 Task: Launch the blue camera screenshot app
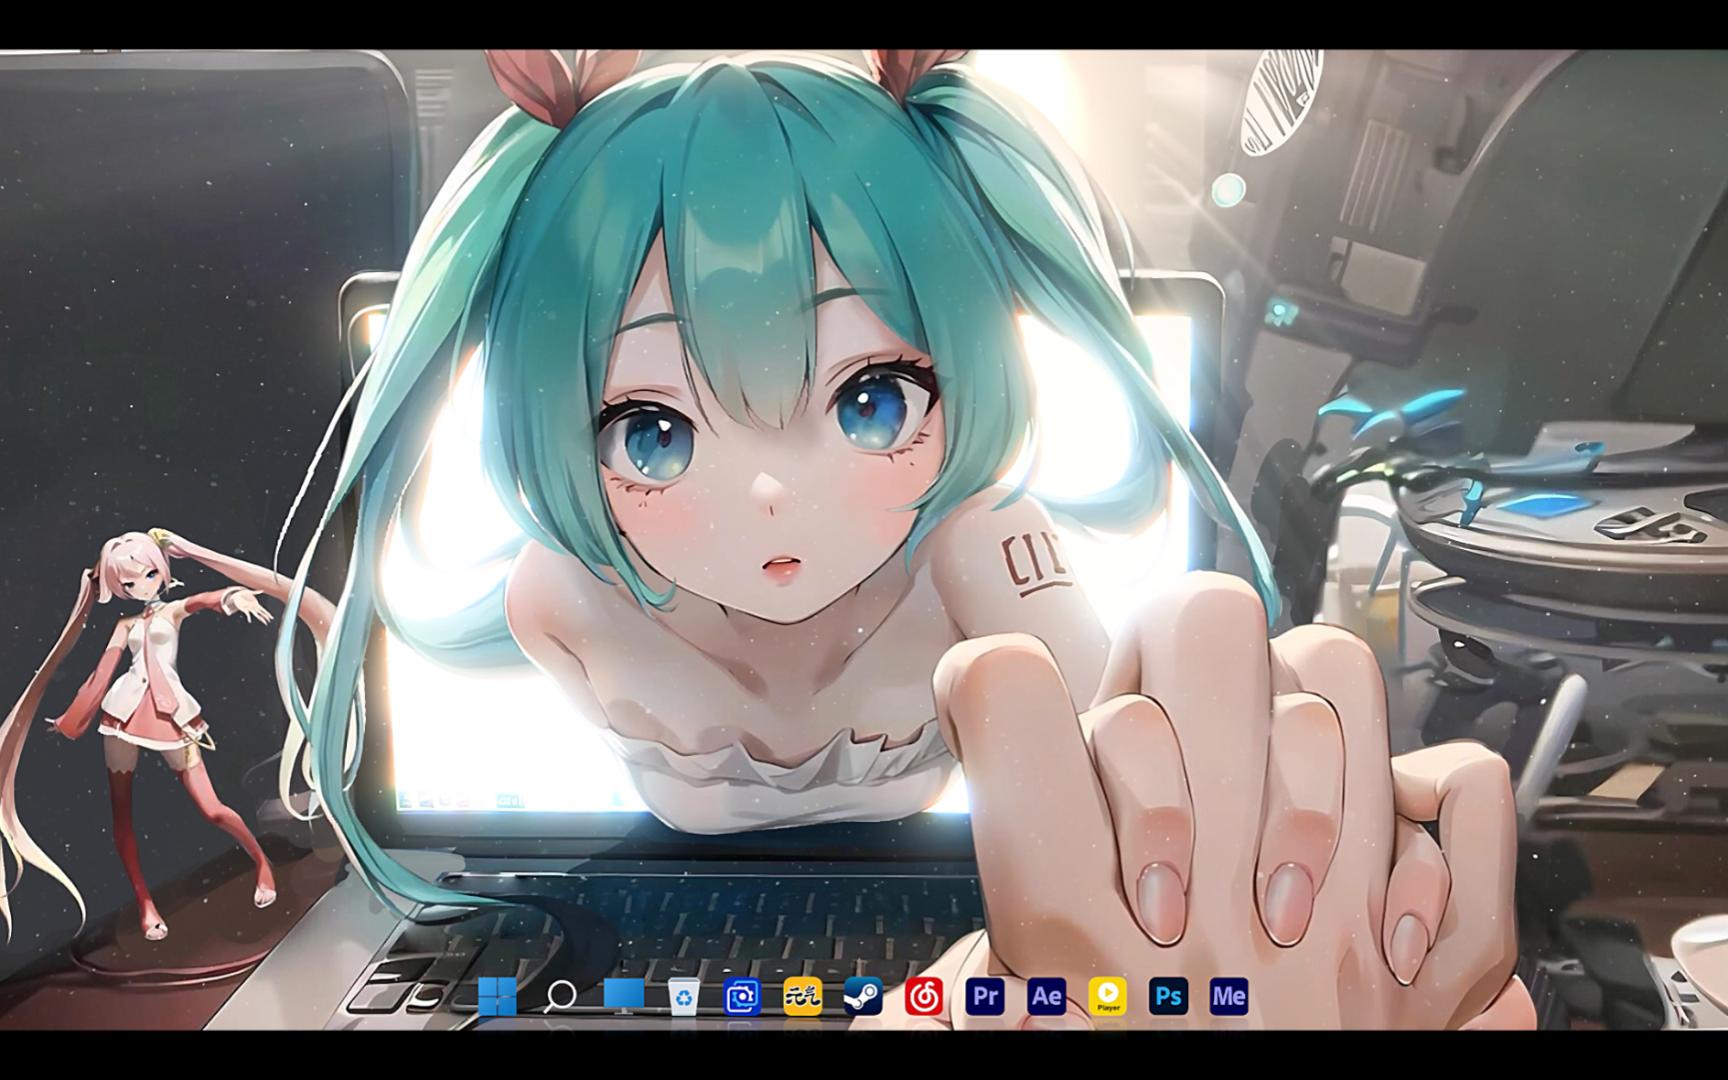click(x=742, y=996)
